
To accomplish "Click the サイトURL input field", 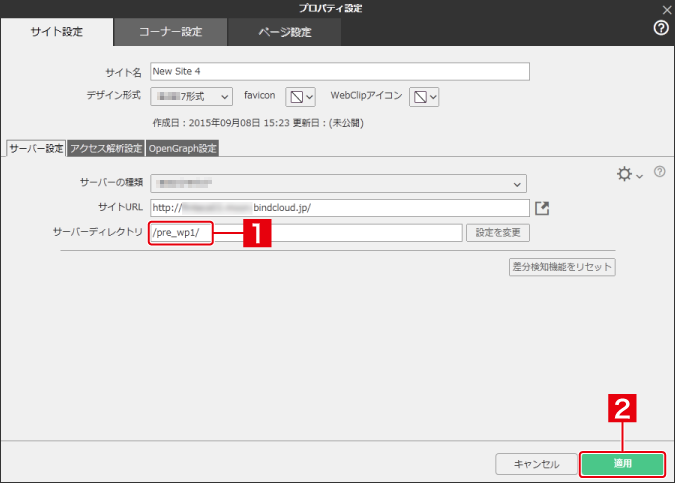I will point(340,208).
